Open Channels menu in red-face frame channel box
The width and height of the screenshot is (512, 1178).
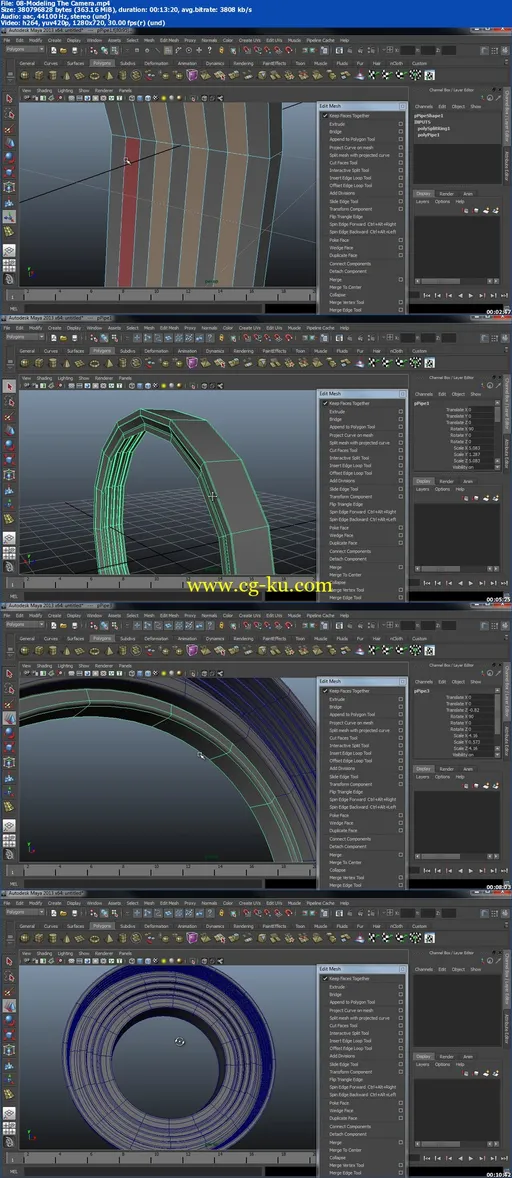424,107
